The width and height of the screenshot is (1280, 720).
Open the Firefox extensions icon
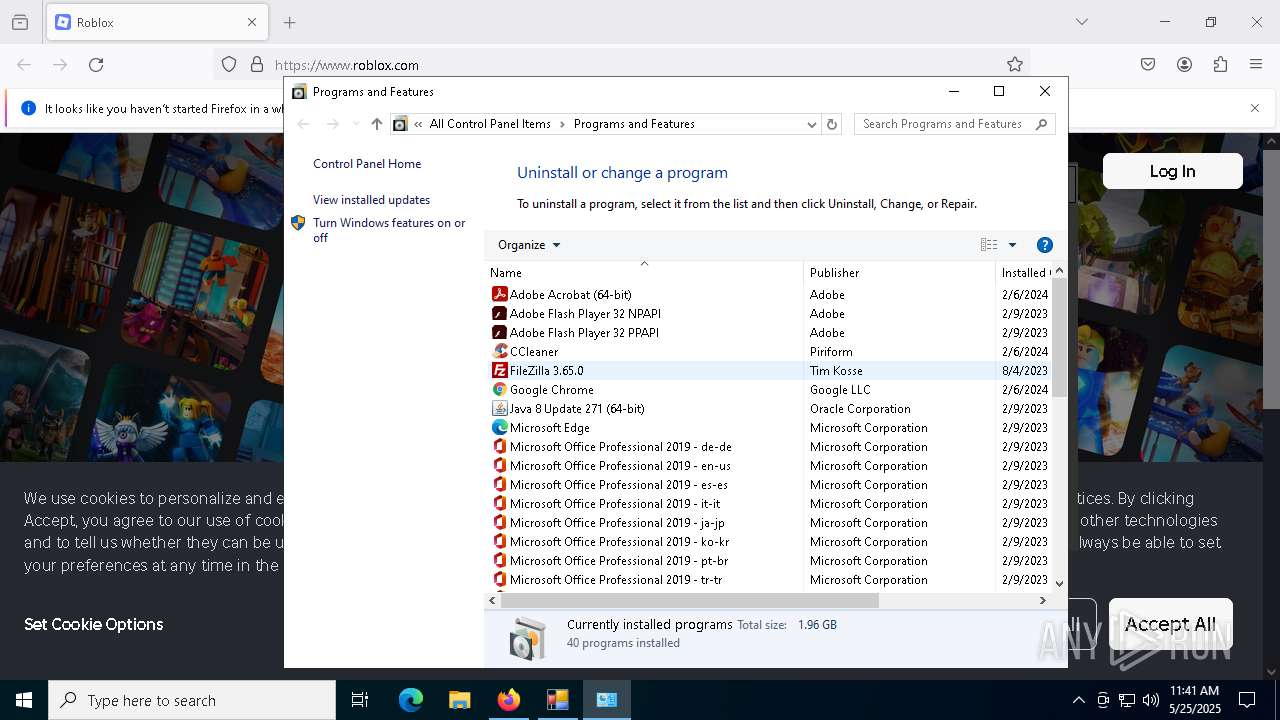(x=1220, y=65)
